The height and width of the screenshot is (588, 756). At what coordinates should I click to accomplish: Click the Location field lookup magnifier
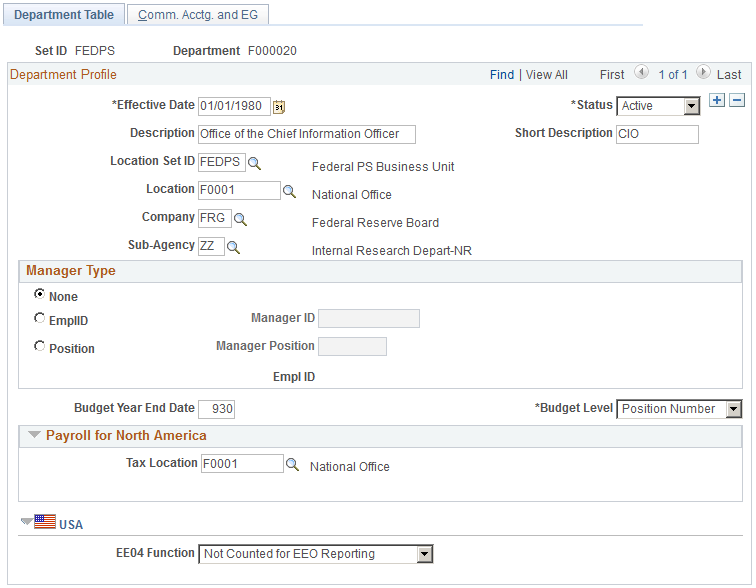289,191
